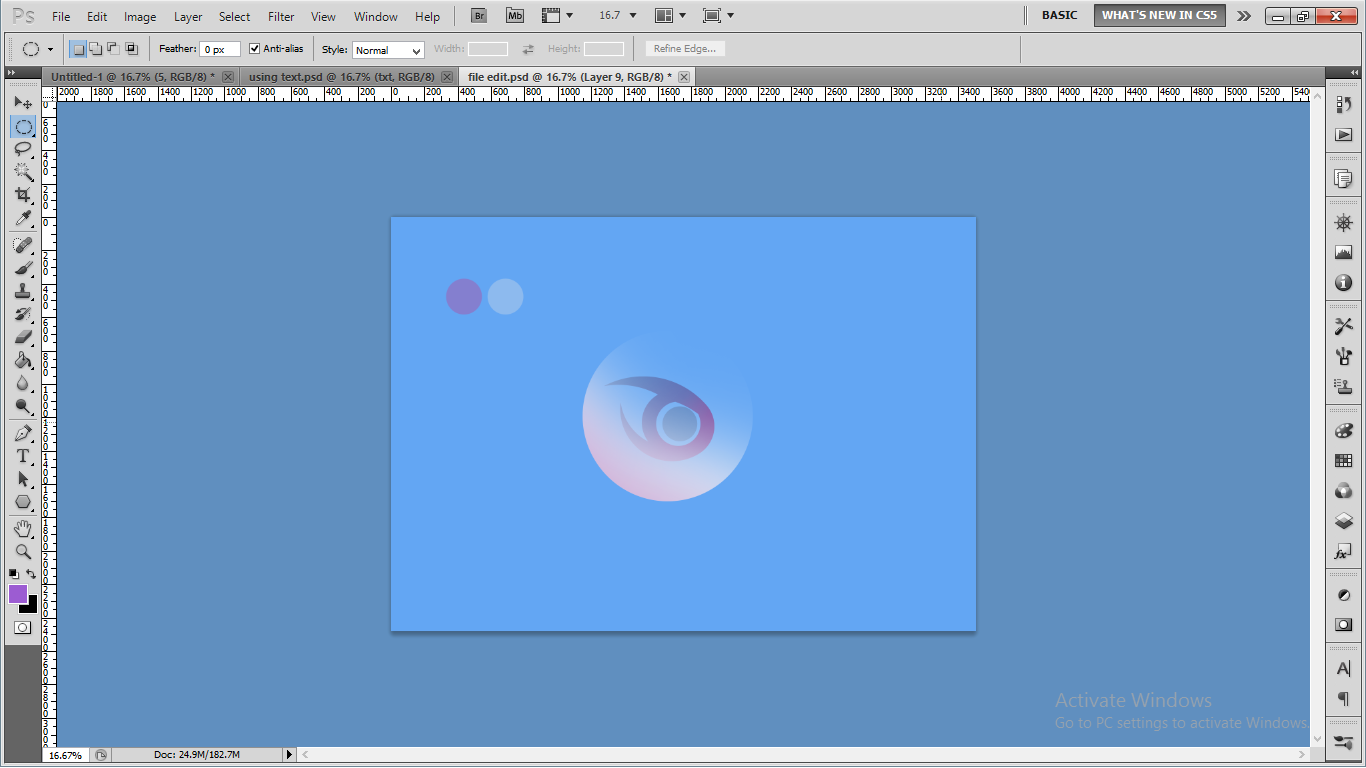This screenshot has height=768, width=1366.
Task: Enable Add to selection mode
Action: pos(95,48)
